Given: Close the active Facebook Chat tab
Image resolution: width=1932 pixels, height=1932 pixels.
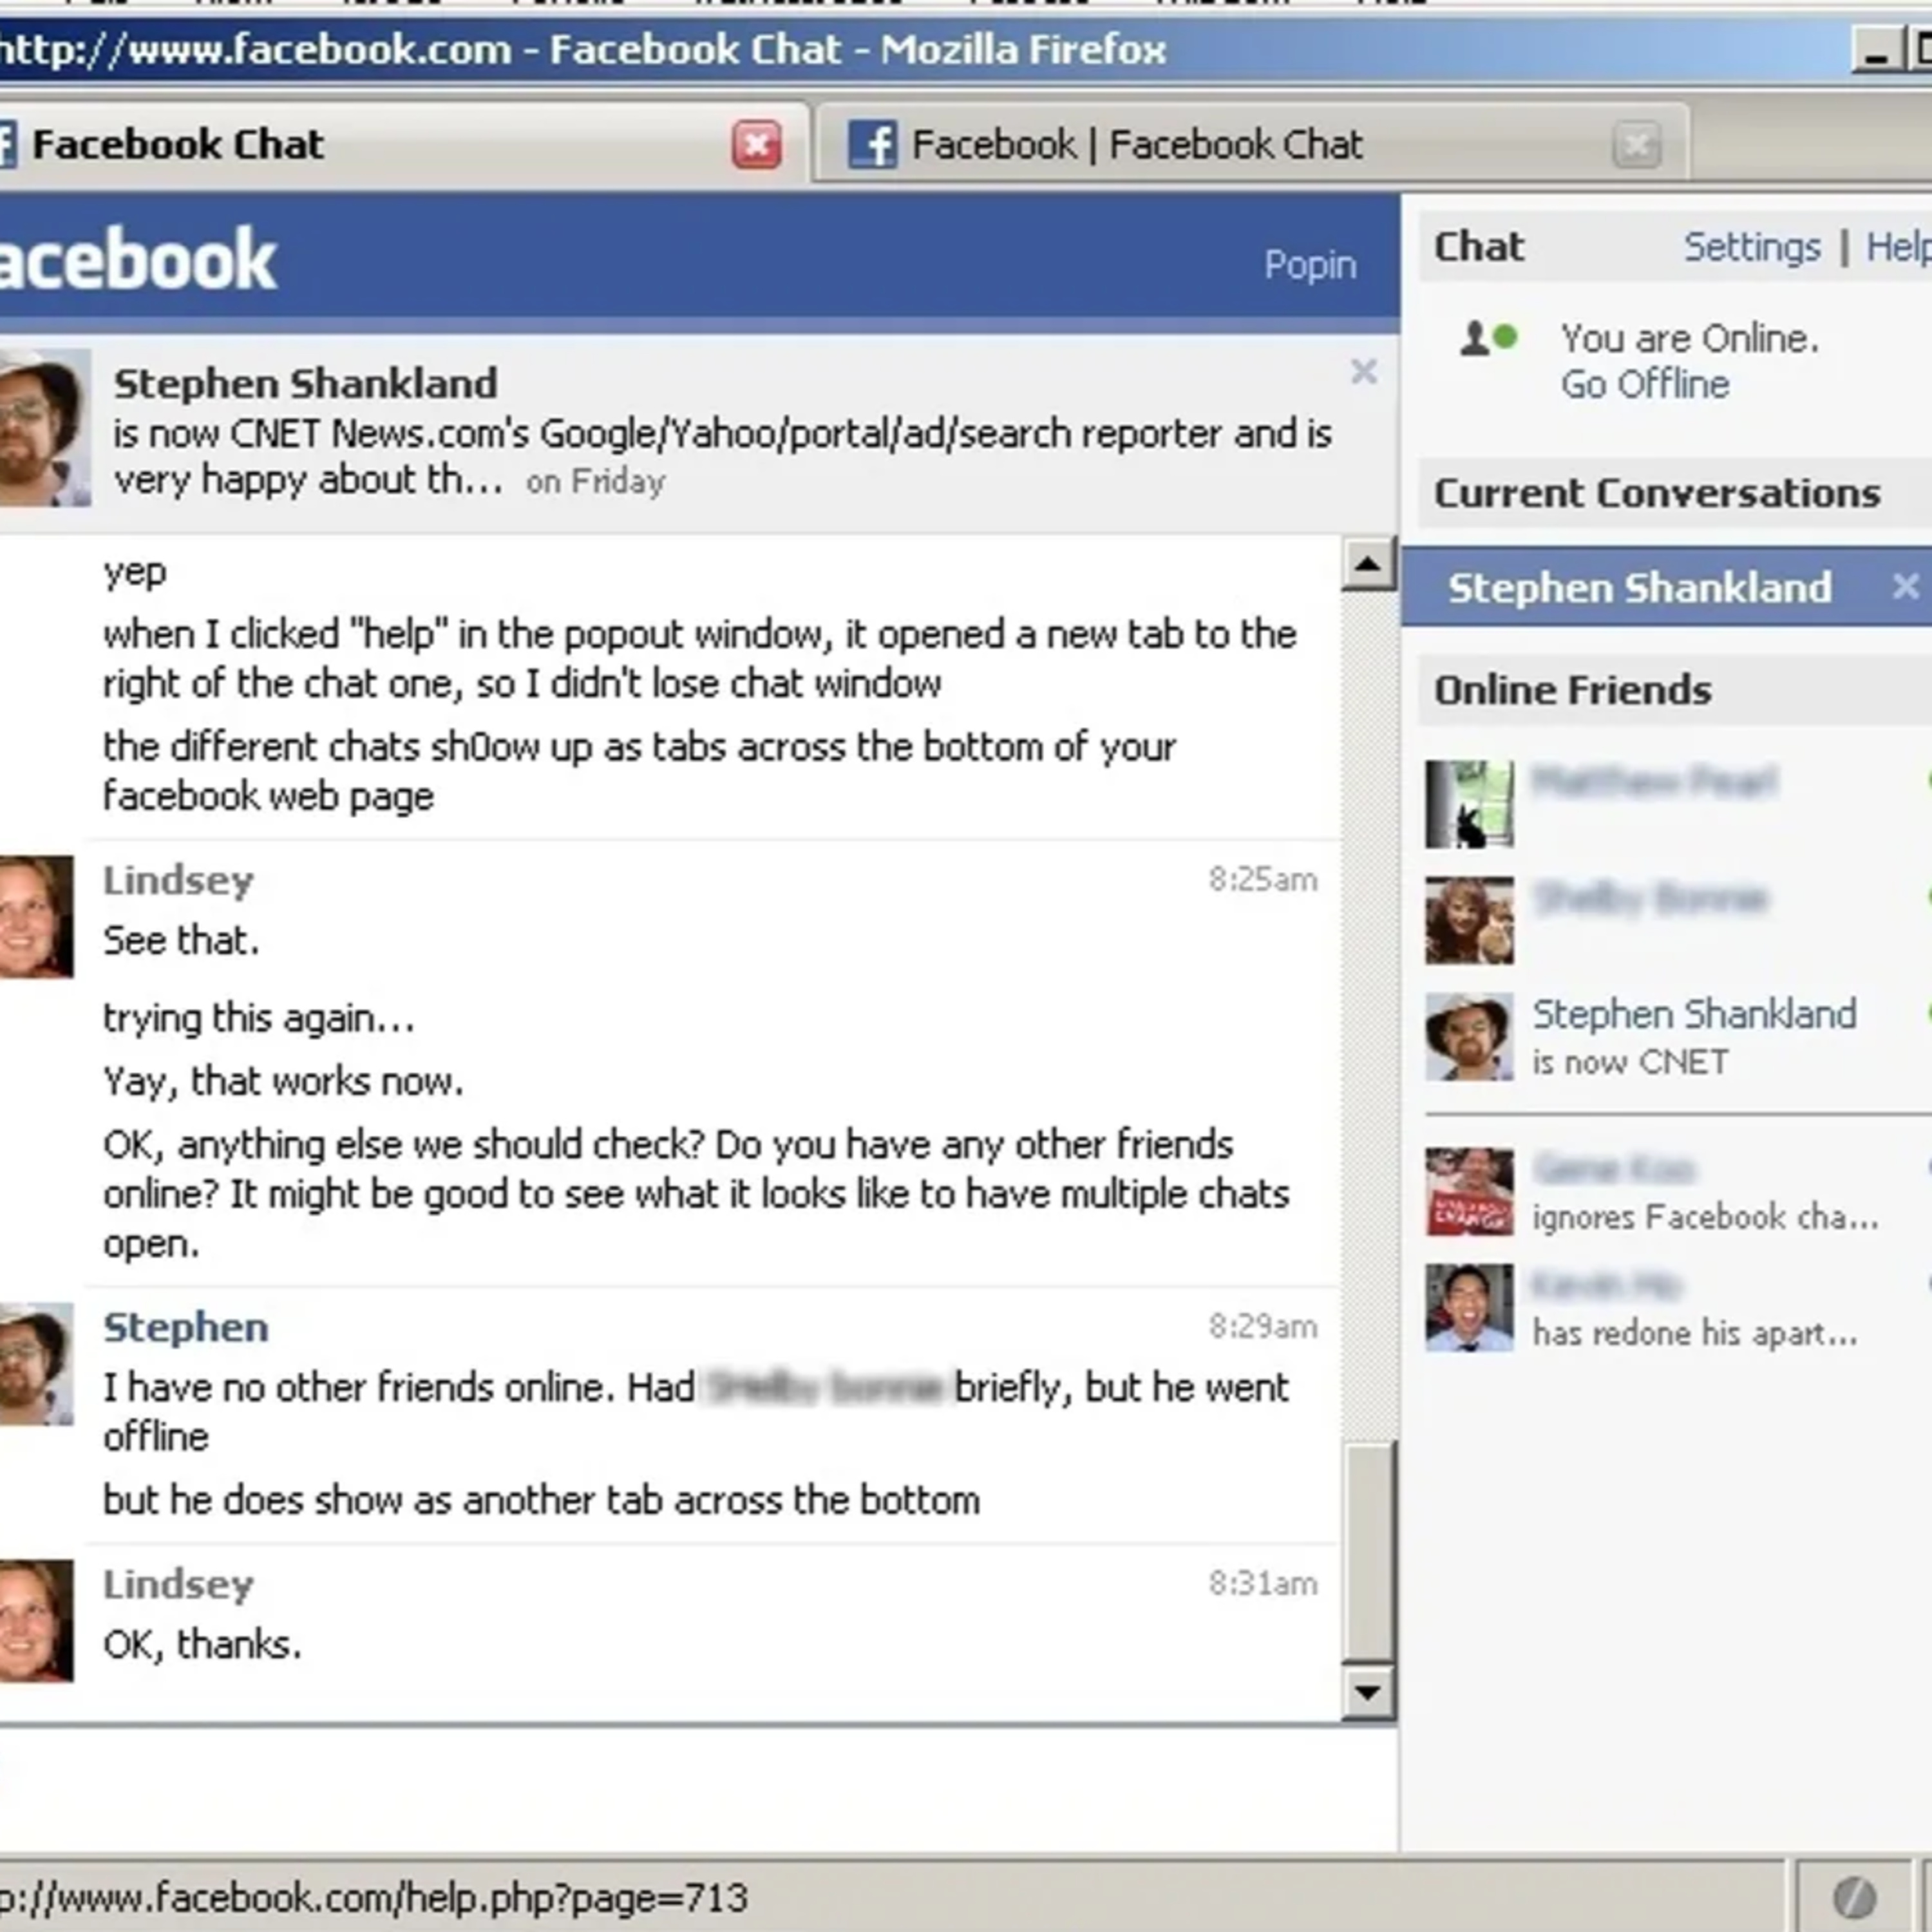Looking at the screenshot, I should 756,145.
